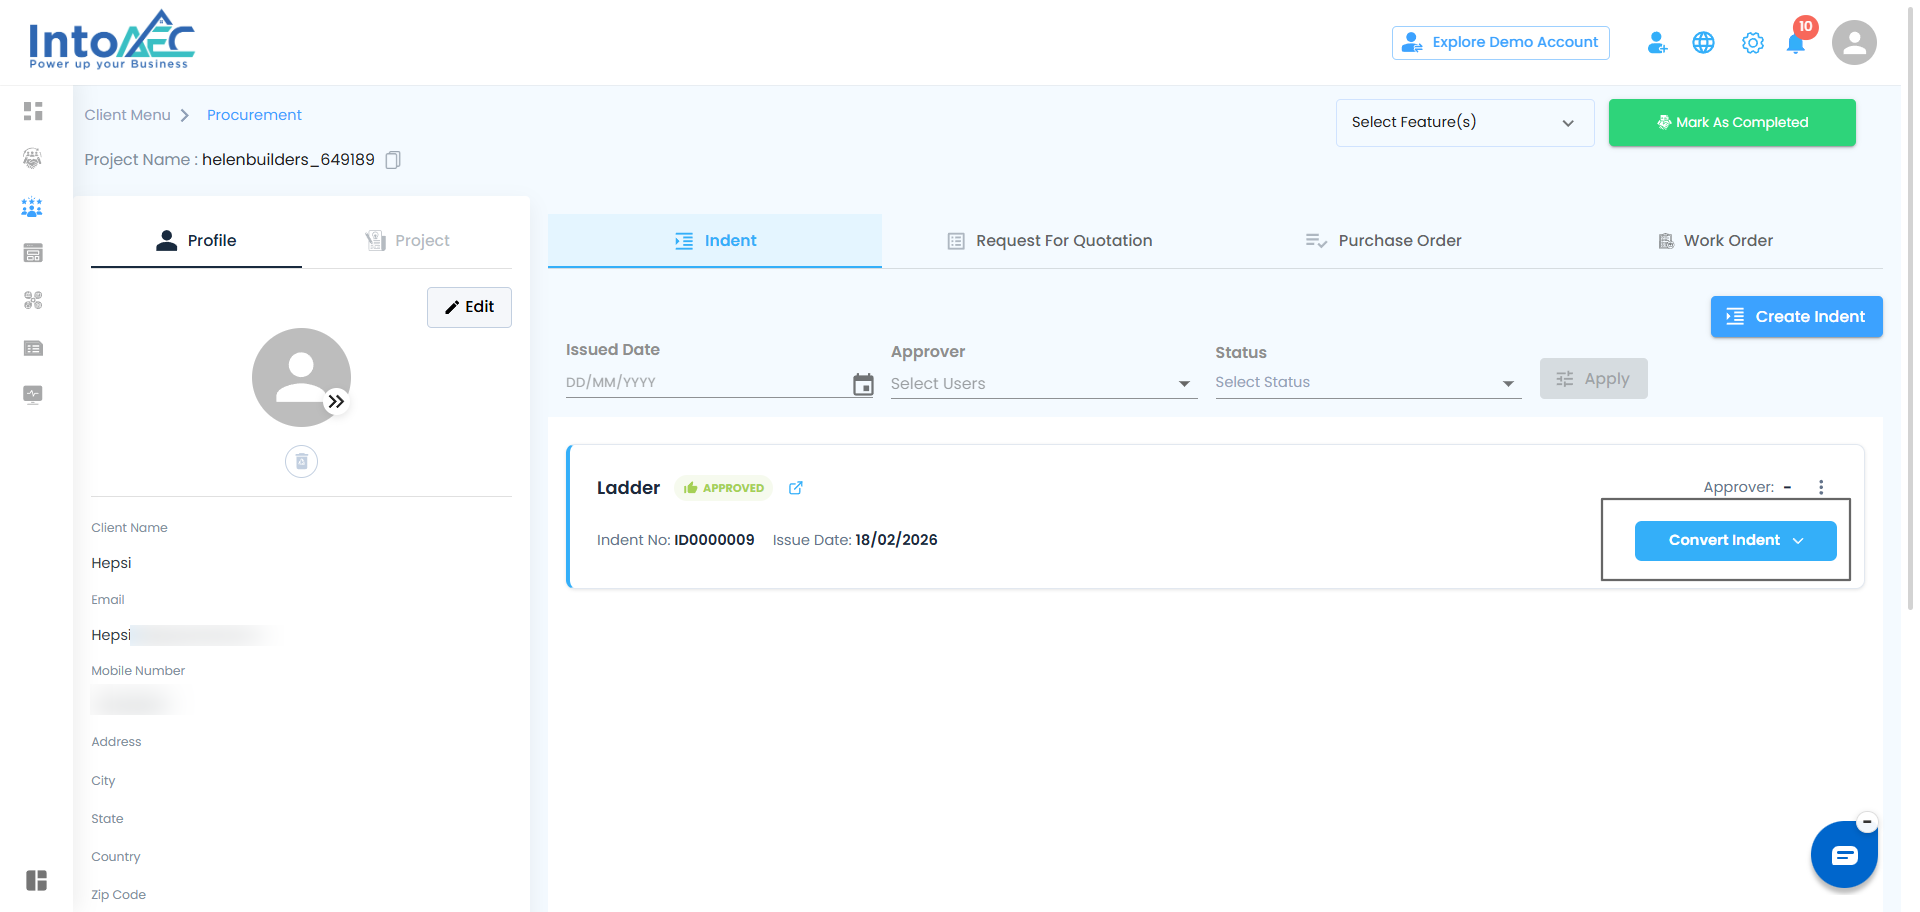The width and height of the screenshot is (1920, 912).
Task: Click the Ladder indent title
Action: (628, 488)
